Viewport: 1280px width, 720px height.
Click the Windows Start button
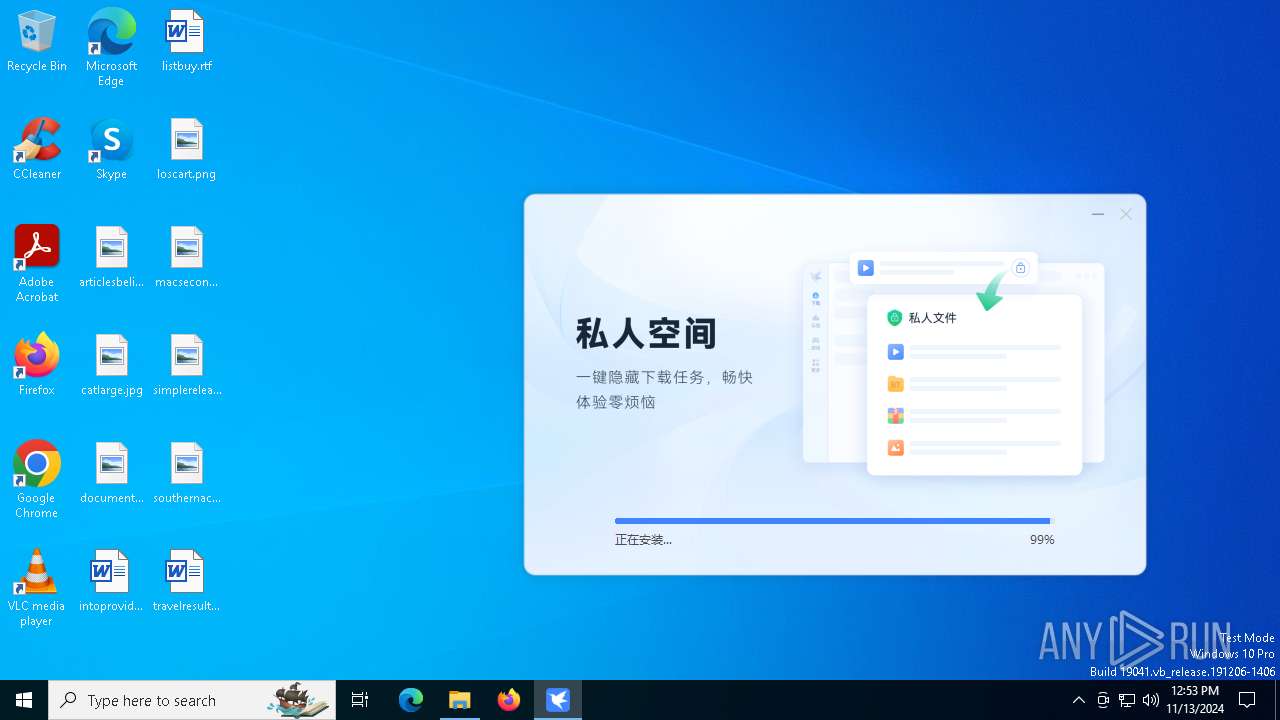(24, 700)
